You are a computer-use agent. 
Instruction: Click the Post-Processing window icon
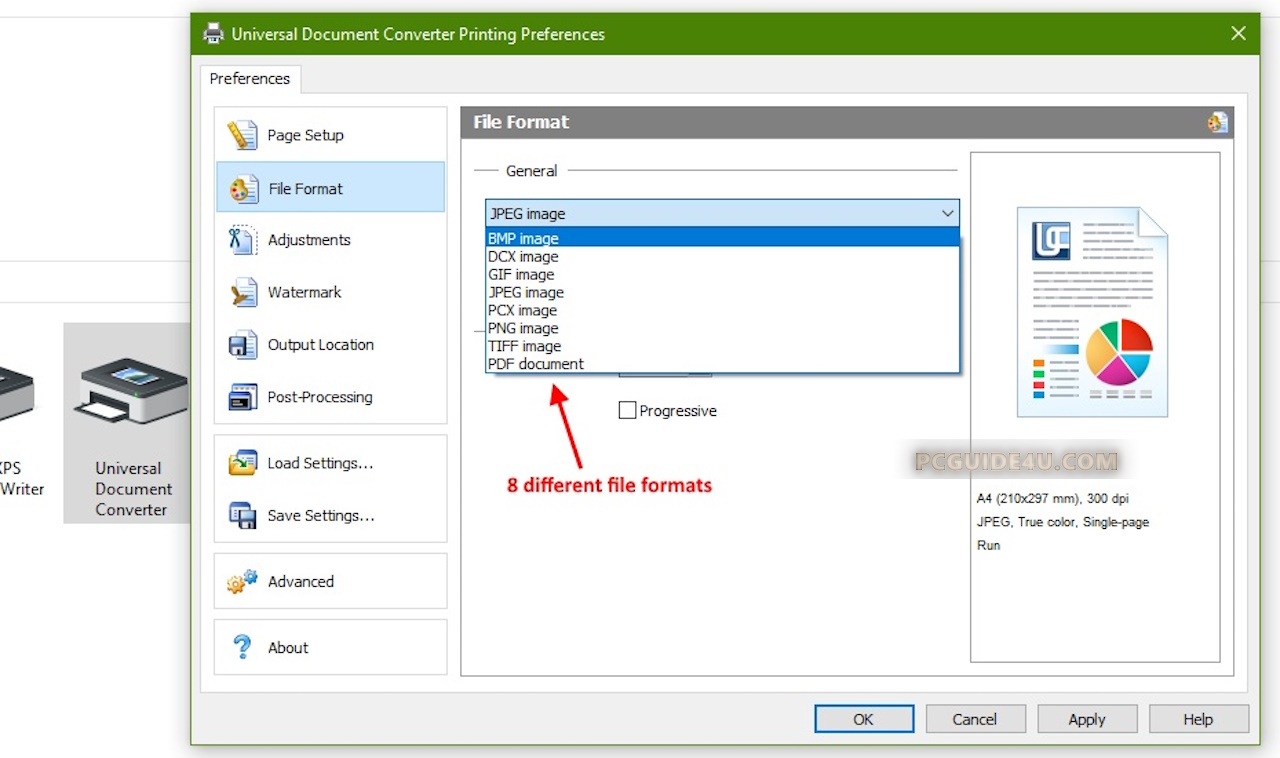[x=243, y=397]
